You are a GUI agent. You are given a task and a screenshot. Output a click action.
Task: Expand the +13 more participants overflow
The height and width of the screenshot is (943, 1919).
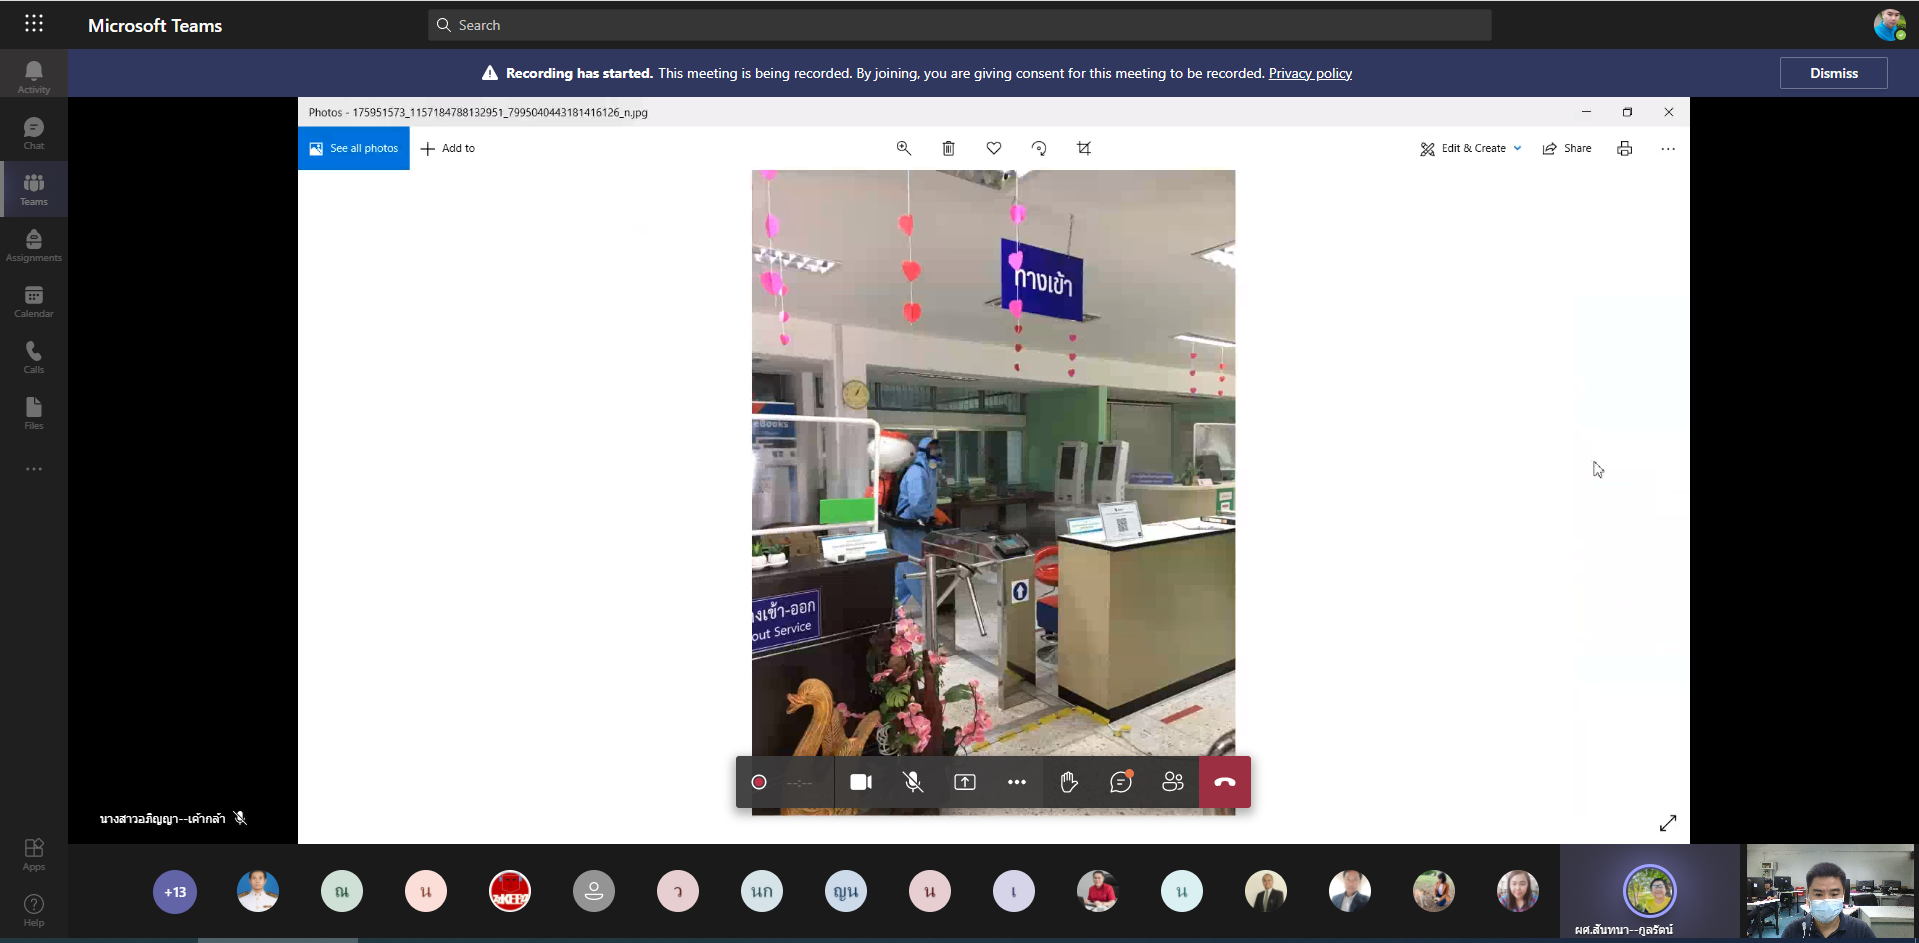pos(175,892)
